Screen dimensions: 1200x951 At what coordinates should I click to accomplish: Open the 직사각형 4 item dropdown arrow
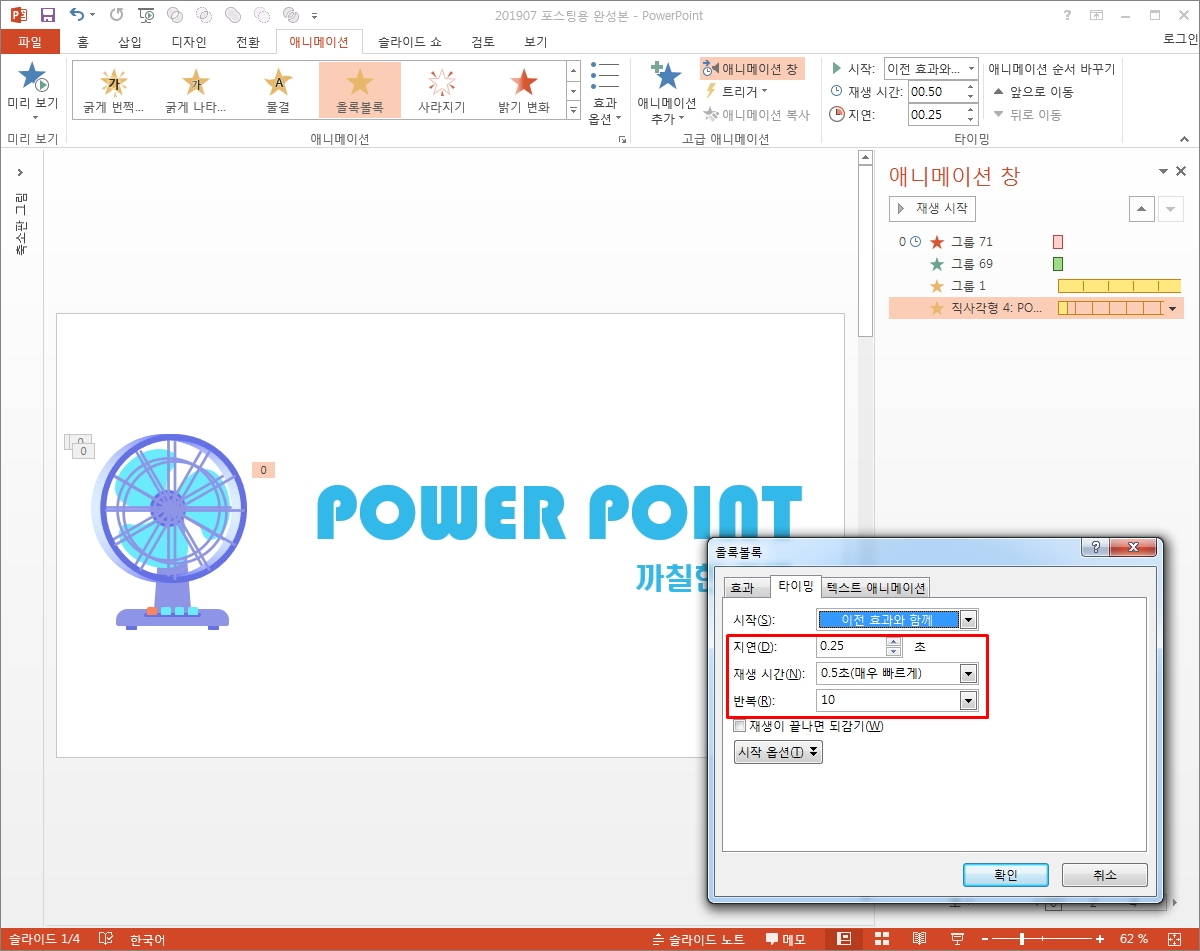[1173, 309]
